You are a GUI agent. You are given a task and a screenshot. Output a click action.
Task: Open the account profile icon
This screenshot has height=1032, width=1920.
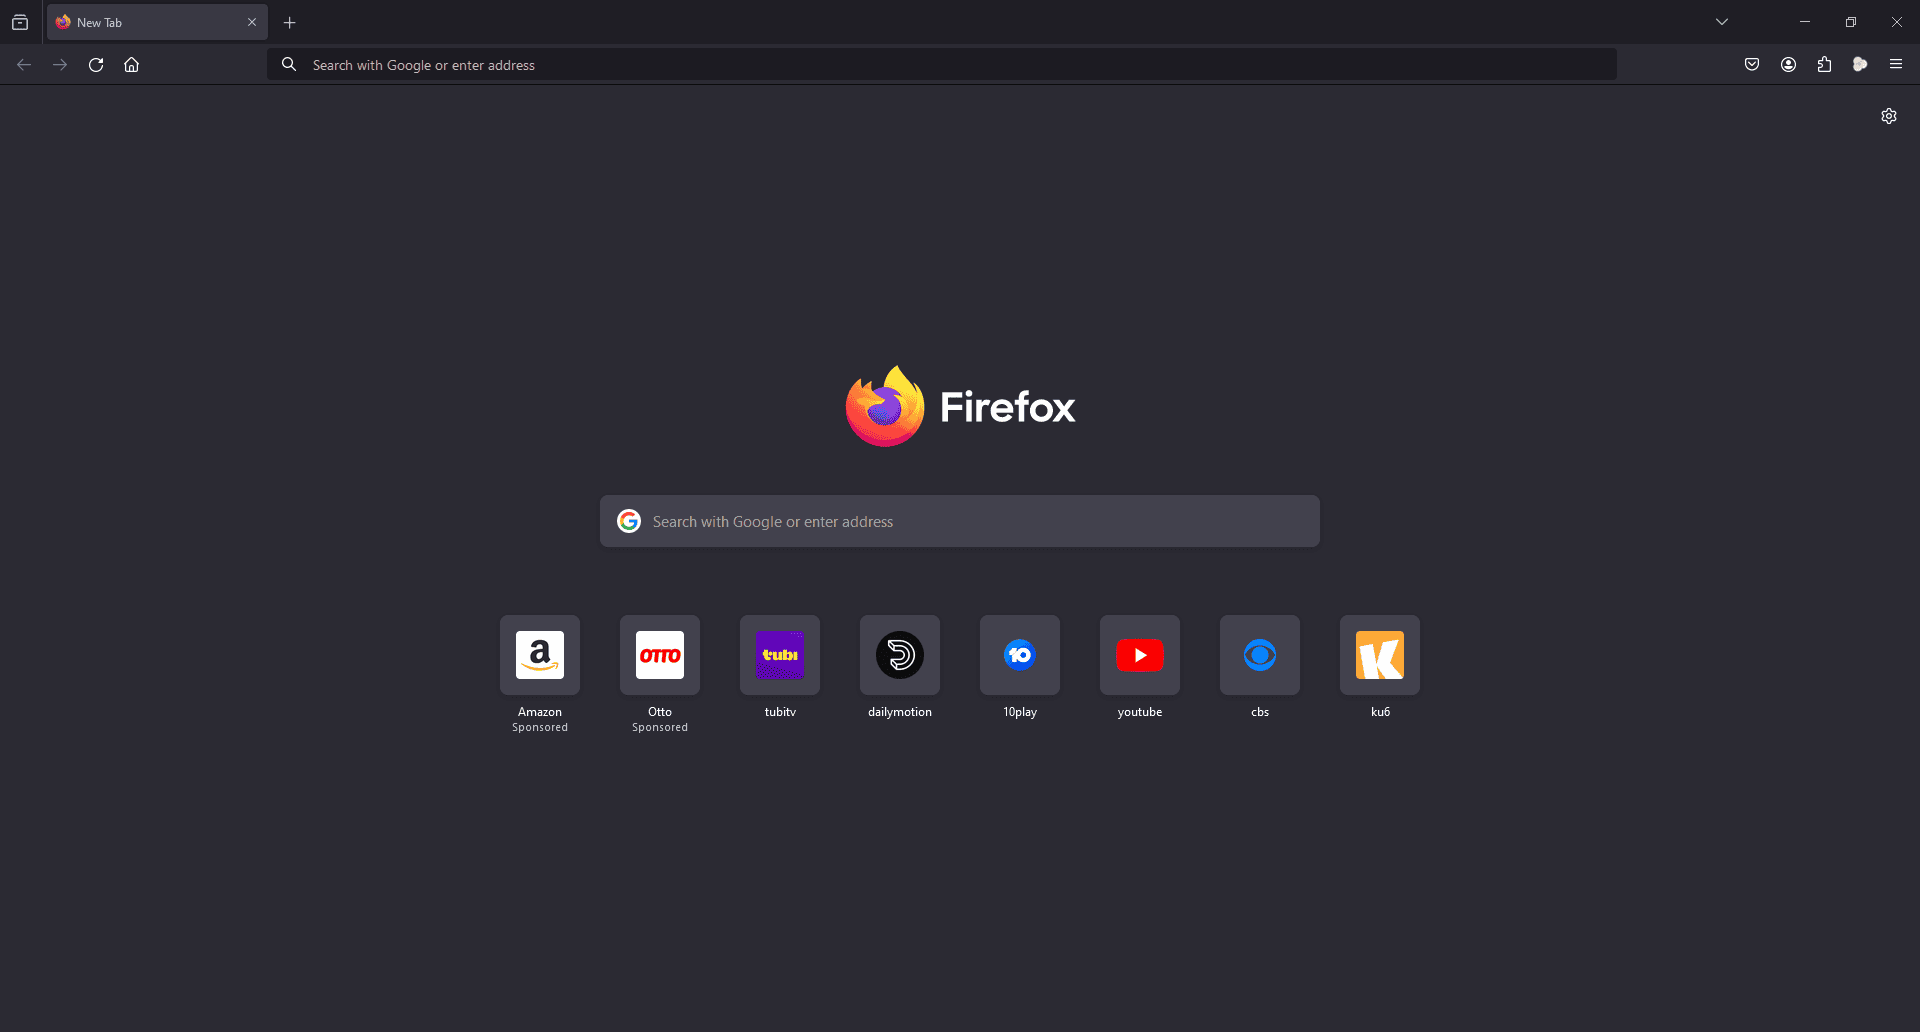[x=1788, y=64]
